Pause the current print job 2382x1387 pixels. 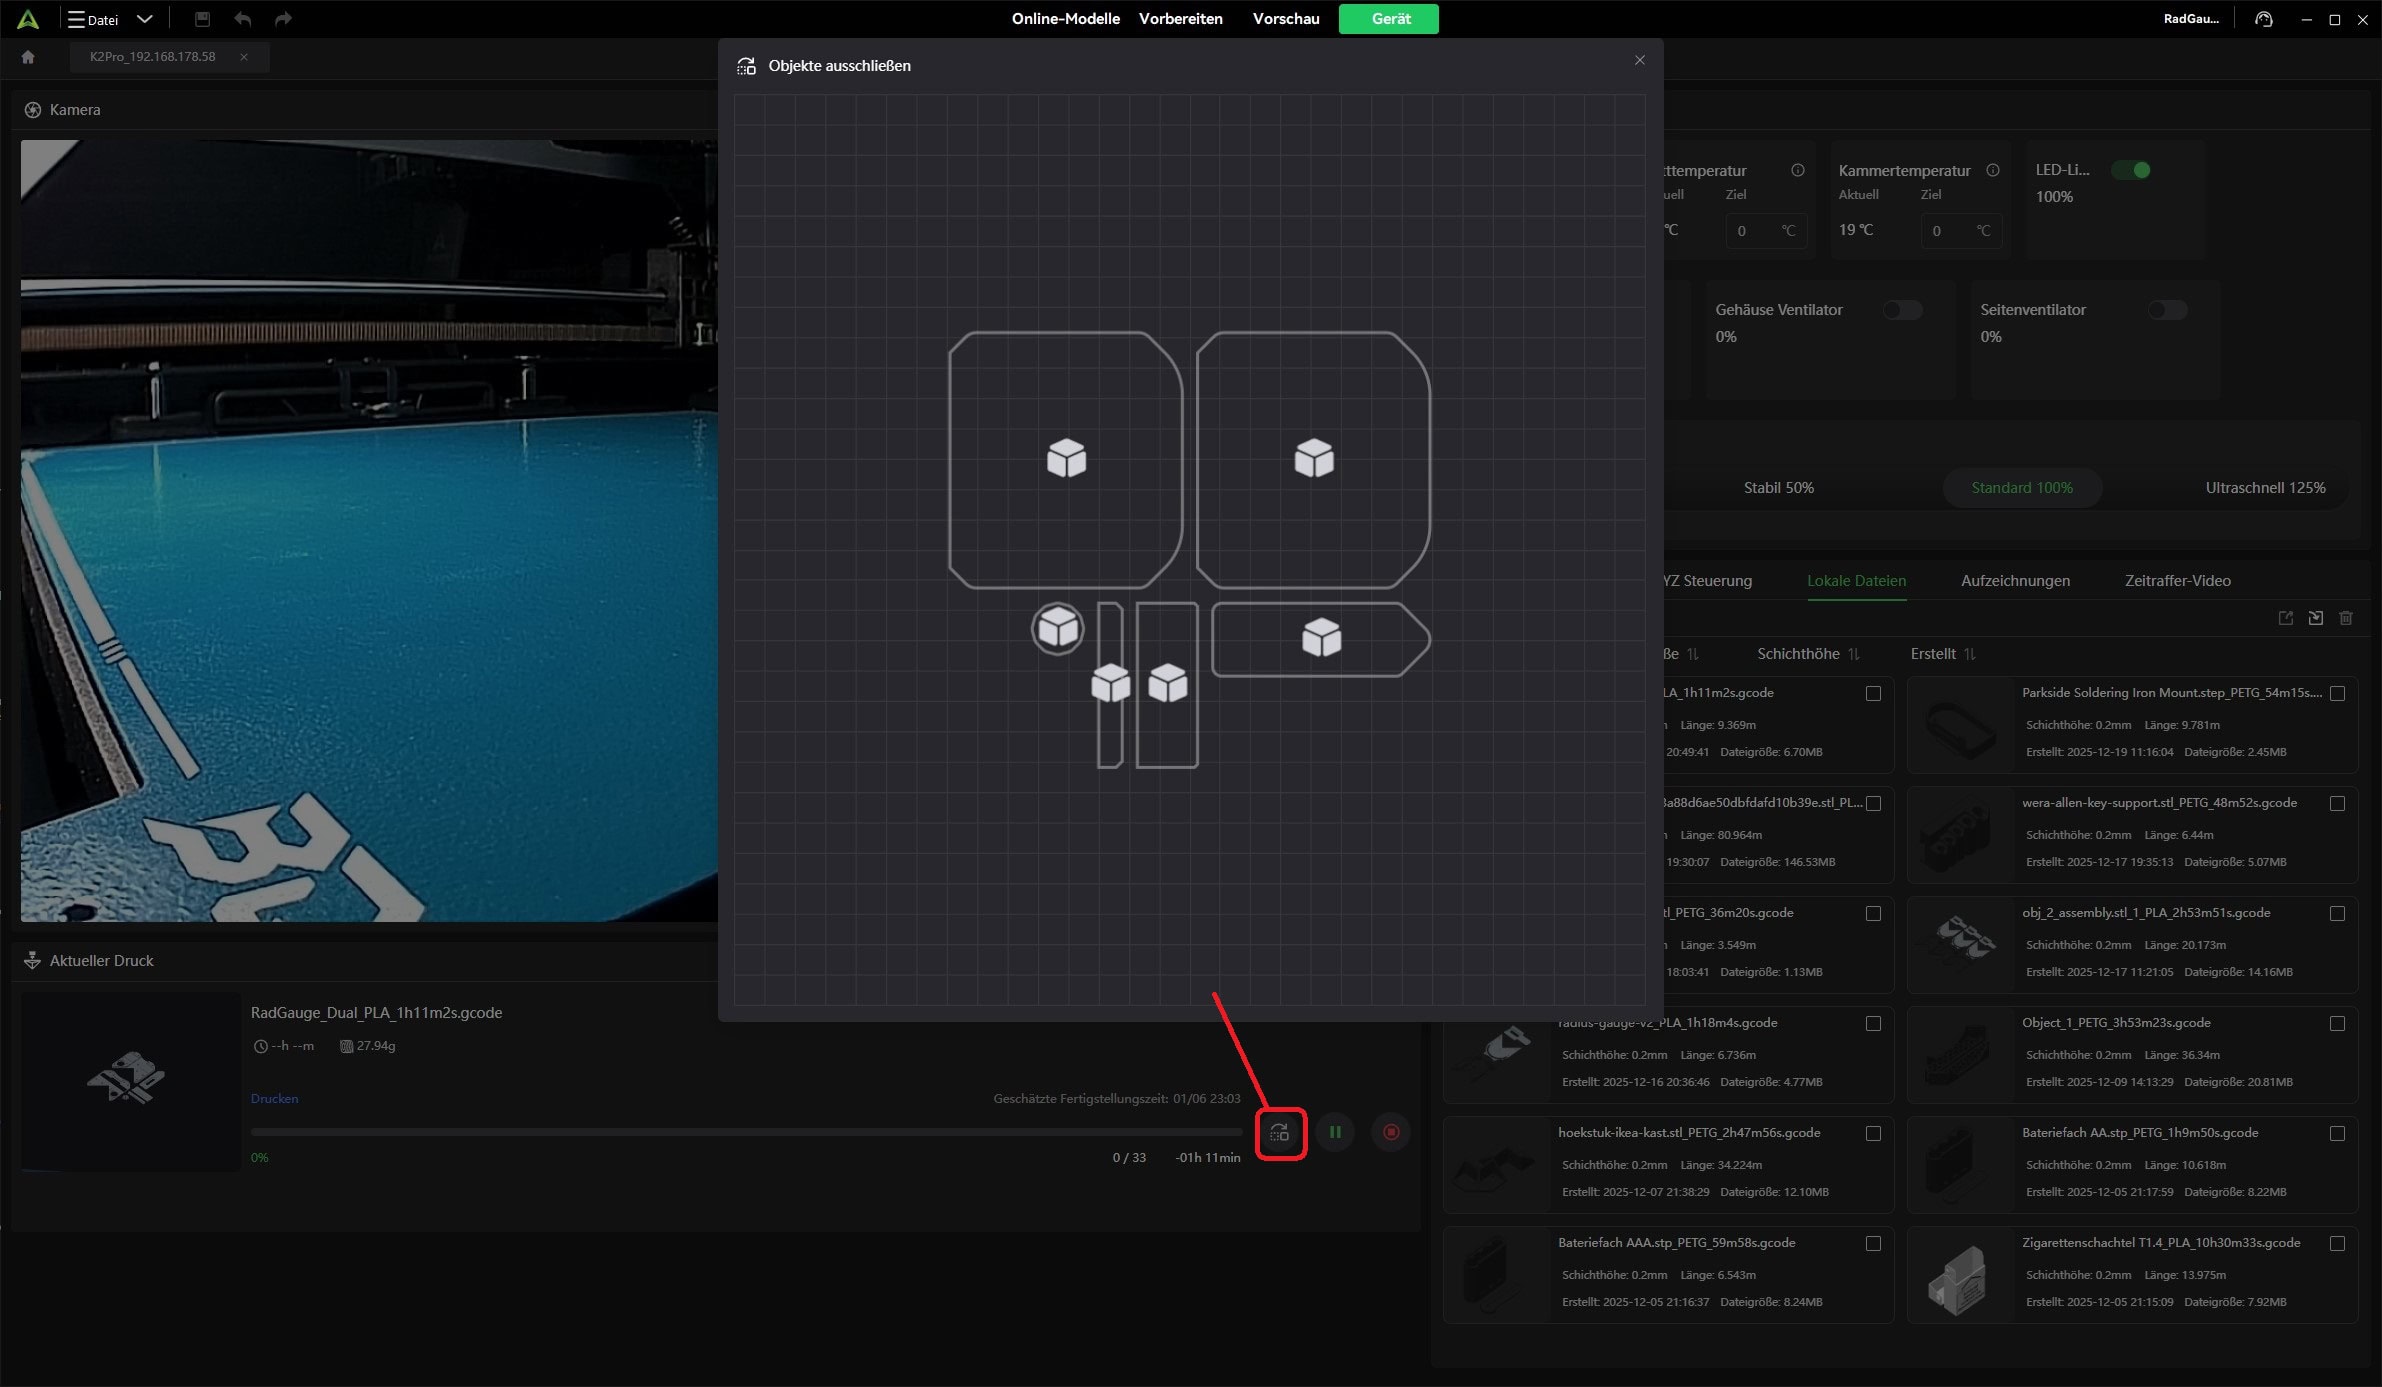point(1335,1132)
